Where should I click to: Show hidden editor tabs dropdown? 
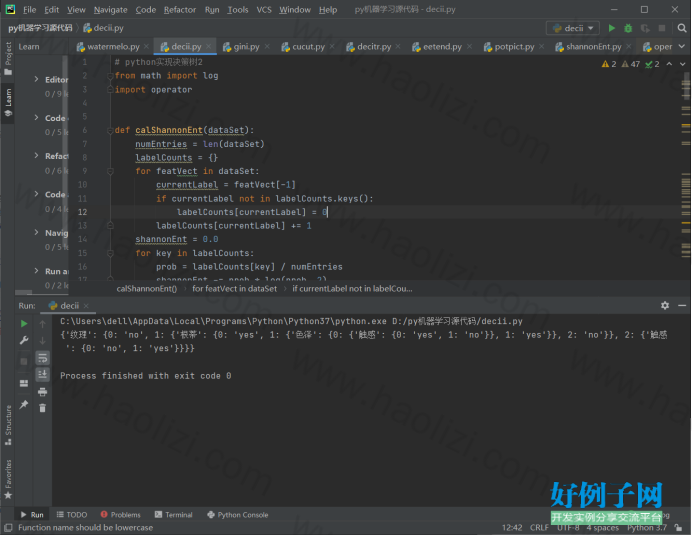pyautogui.click(x=682, y=46)
